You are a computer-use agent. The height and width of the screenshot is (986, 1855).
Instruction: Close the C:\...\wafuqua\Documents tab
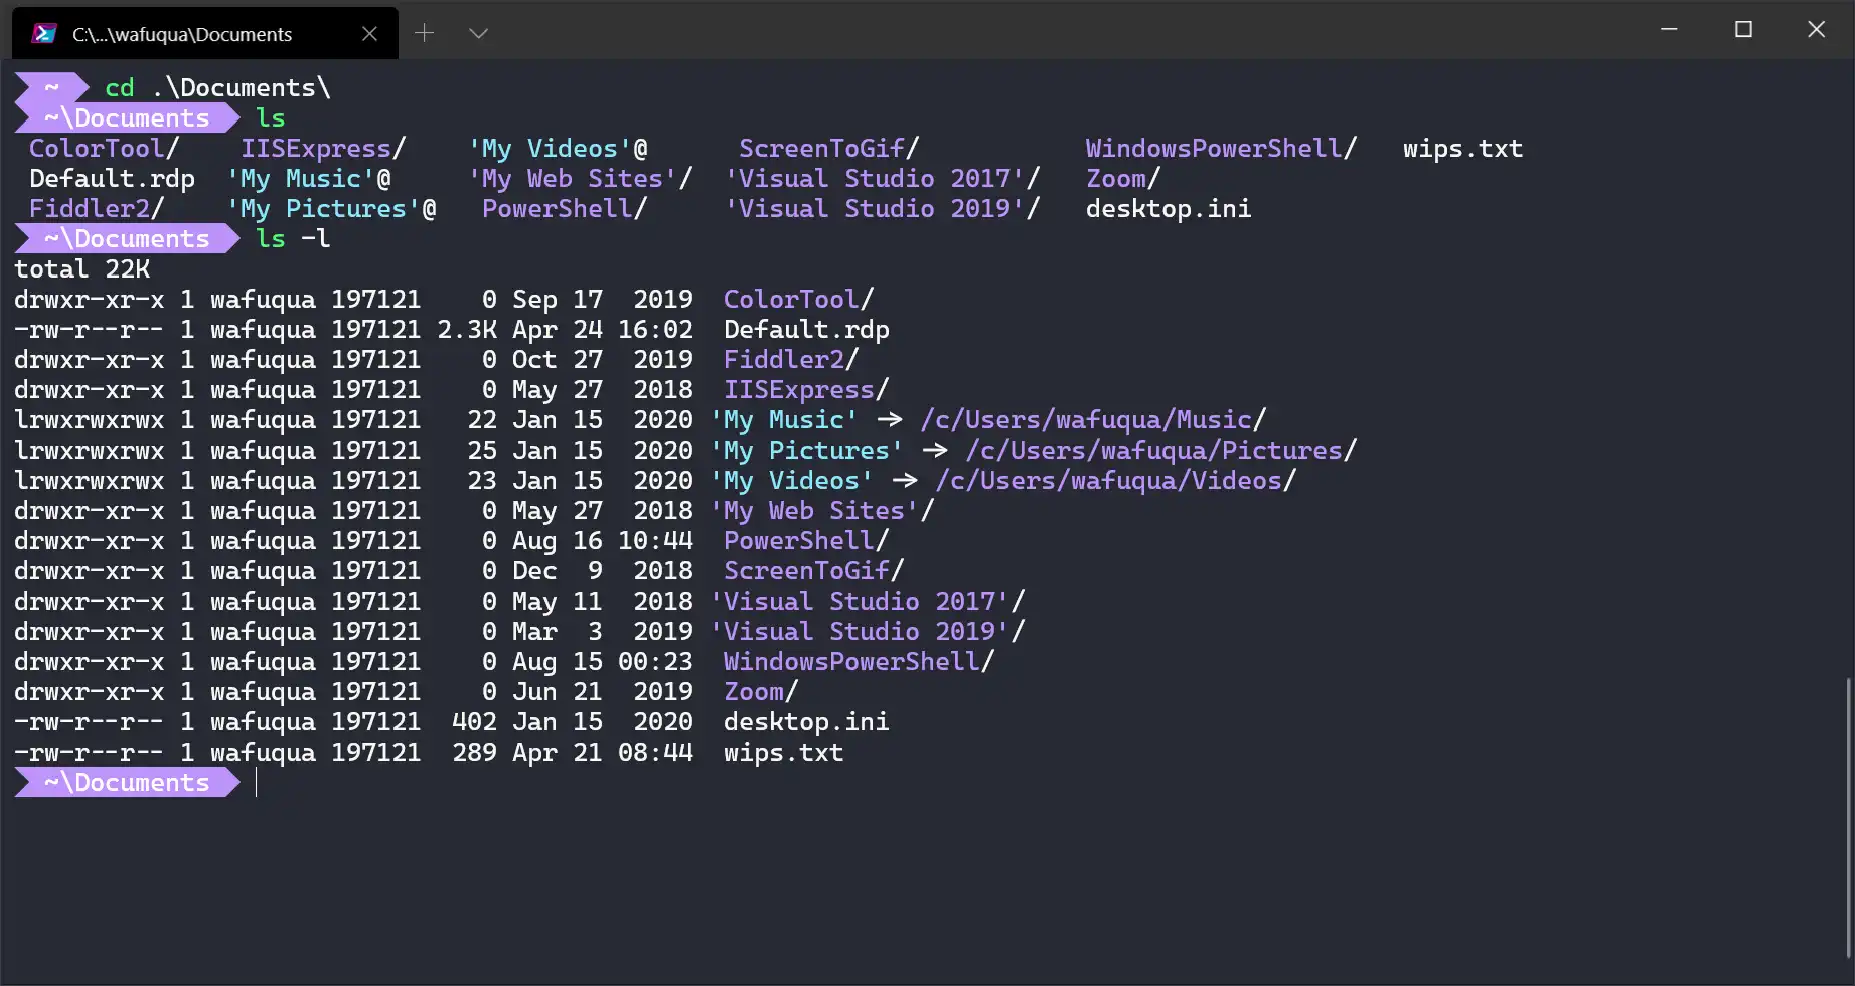coord(369,33)
